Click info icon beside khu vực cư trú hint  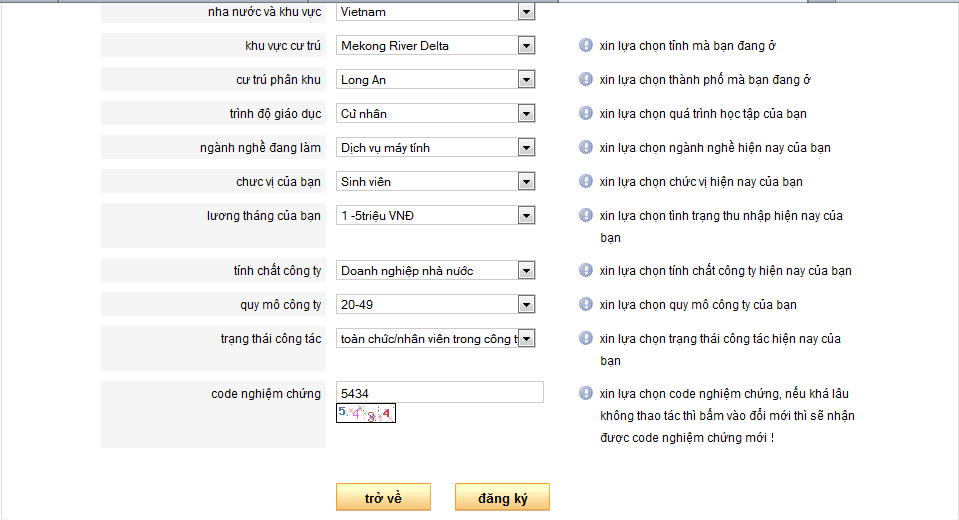click(586, 45)
